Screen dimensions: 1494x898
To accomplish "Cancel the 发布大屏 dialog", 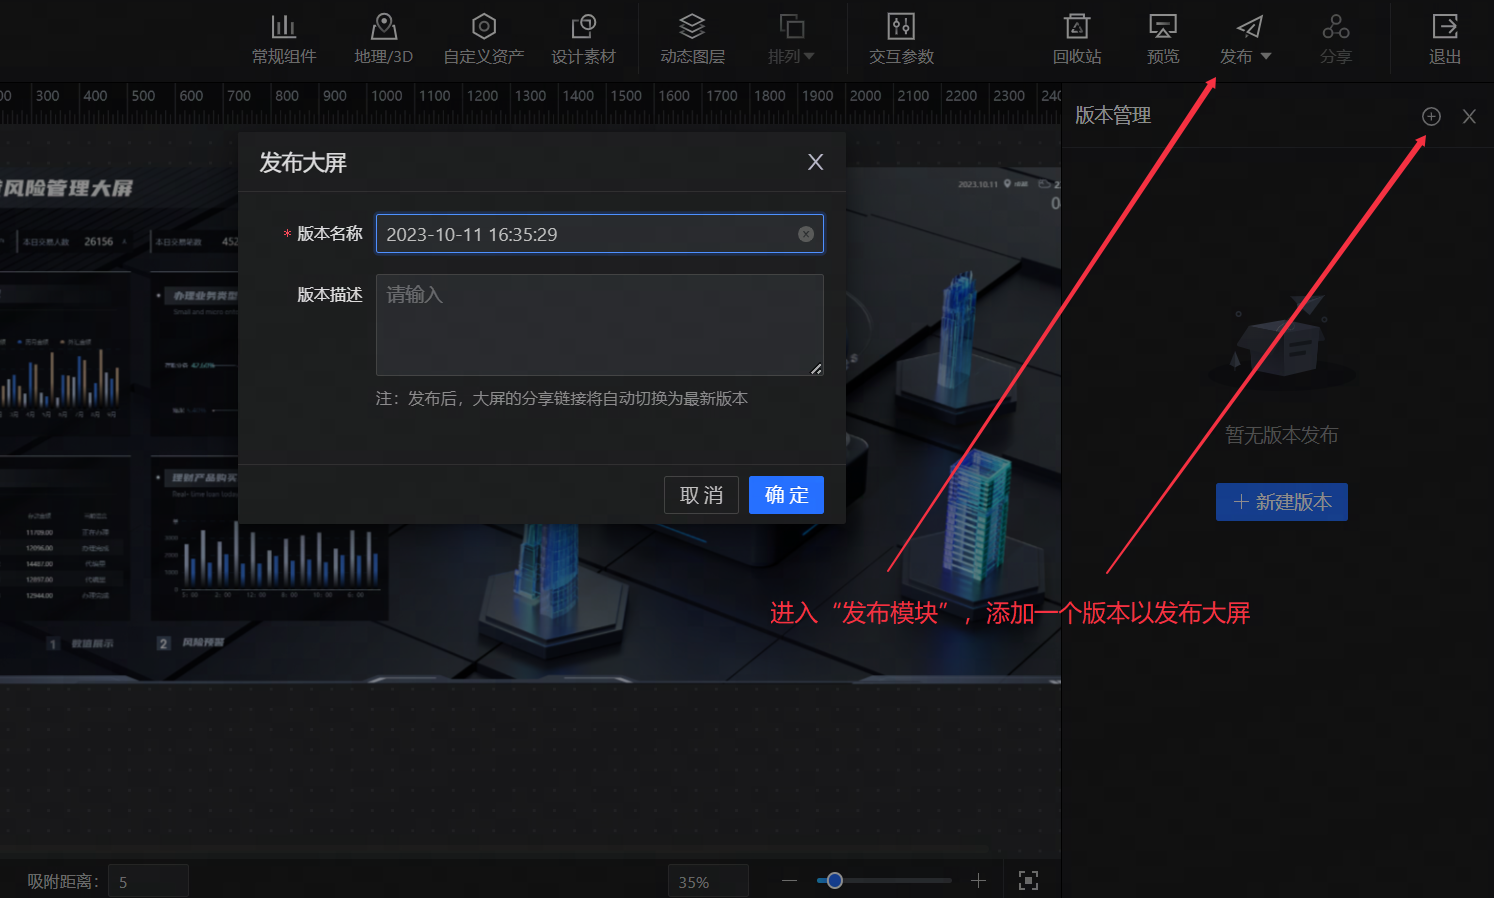I will click(701, 494).
